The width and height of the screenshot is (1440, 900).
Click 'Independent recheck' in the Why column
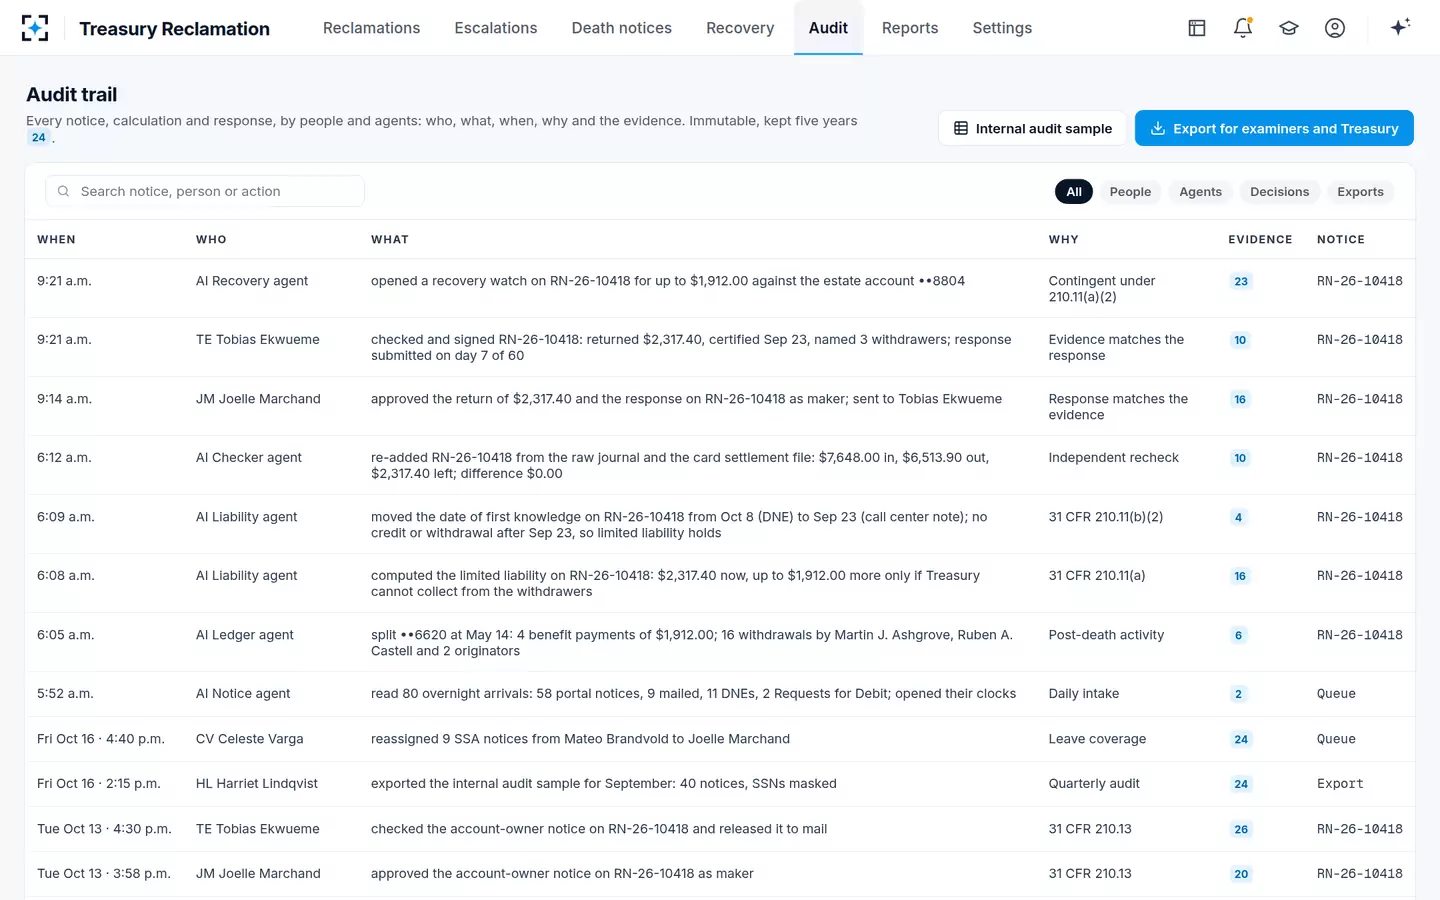click(x=1114, y=458)
